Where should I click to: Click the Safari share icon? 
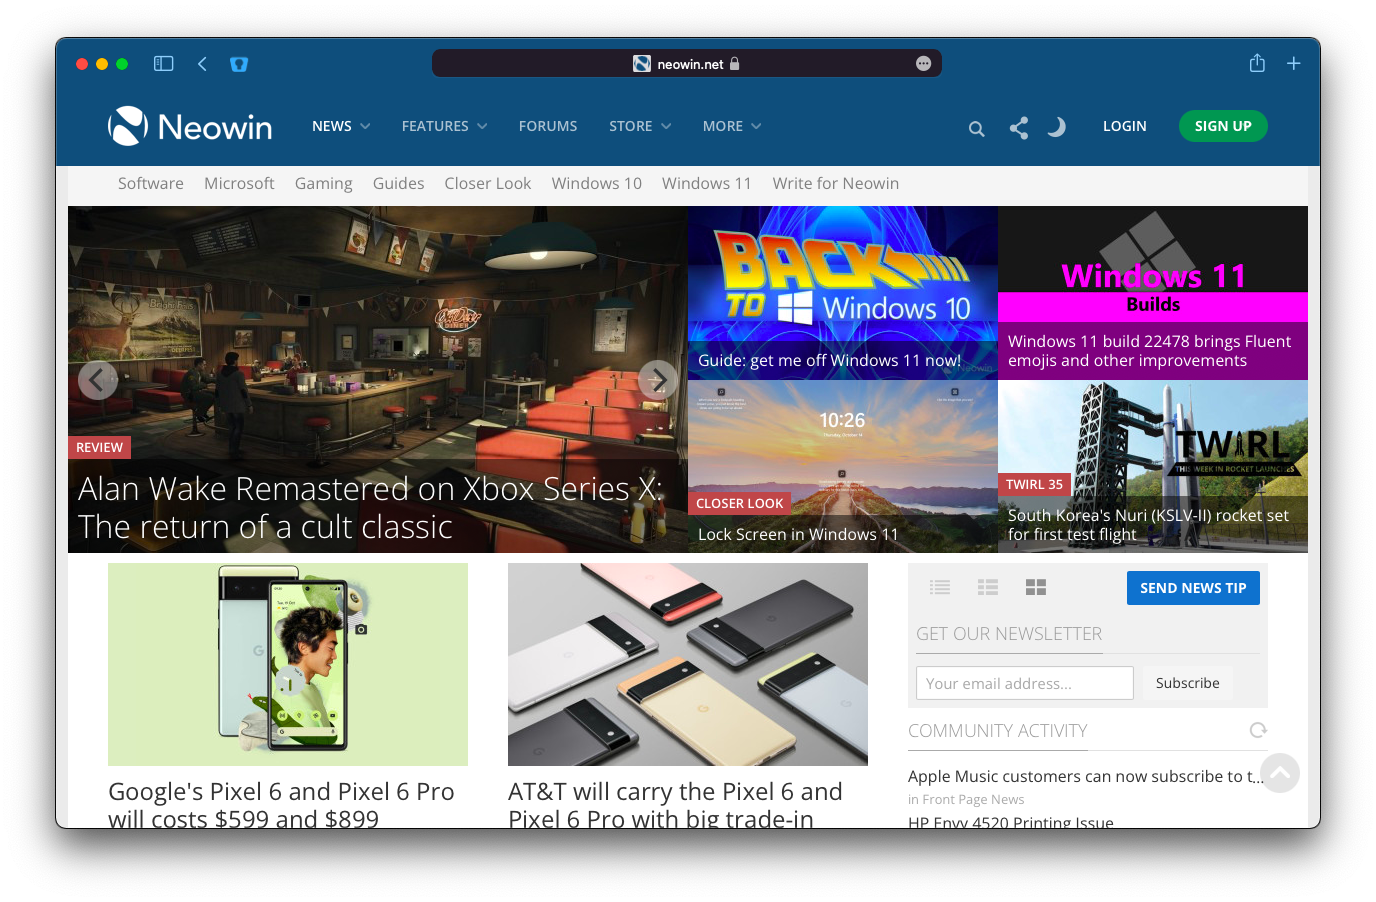tap(1257, 63)
